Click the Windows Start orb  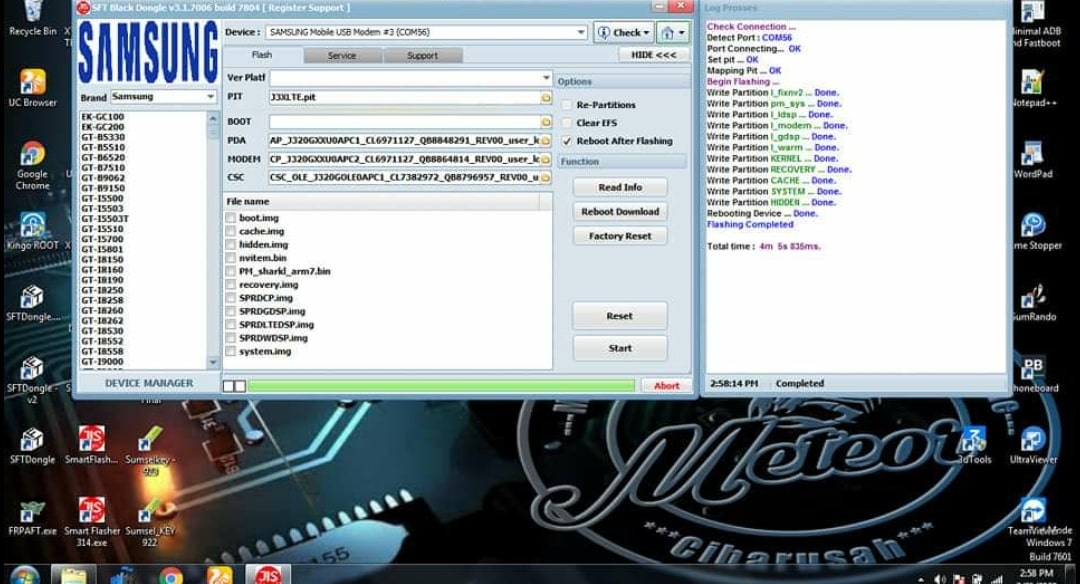click(25, 574)
